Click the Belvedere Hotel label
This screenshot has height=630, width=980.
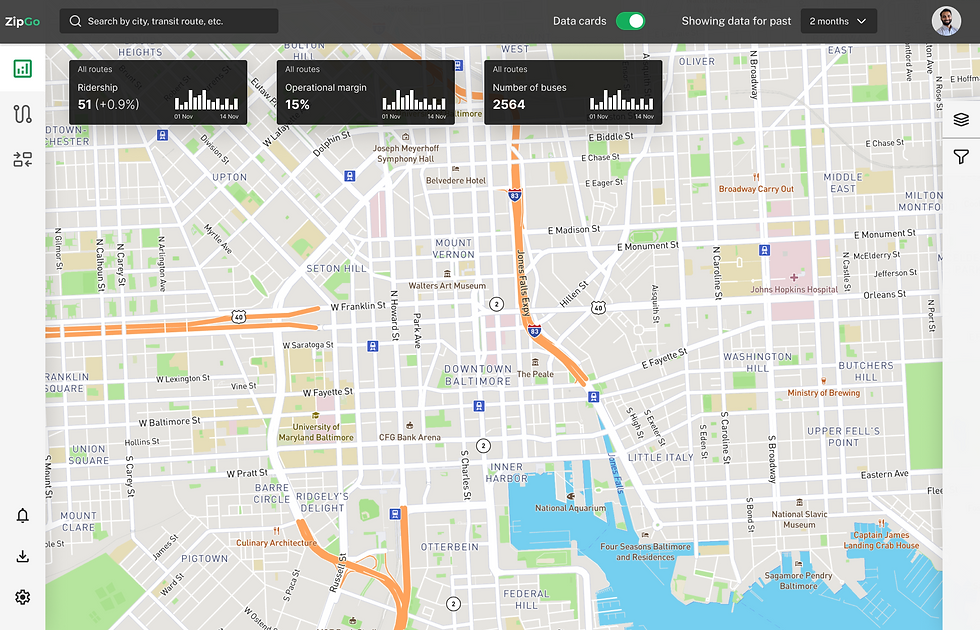(456, 181)
